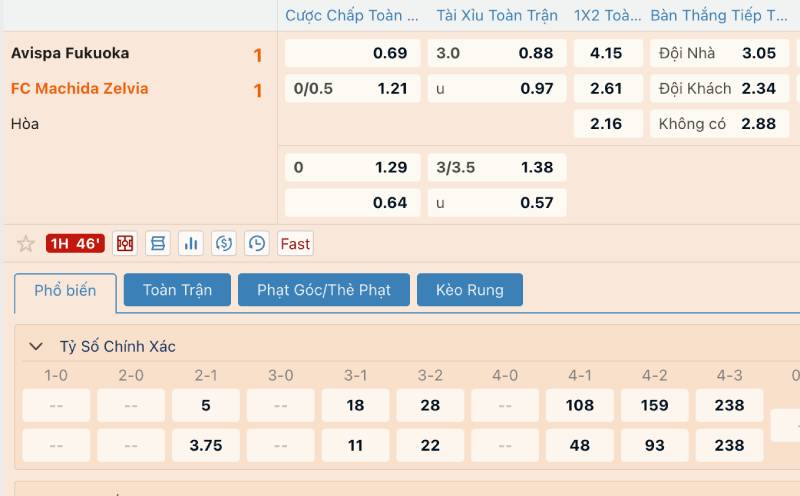Click the Fast bet button
This screenshot has width=800, height=496.
click(x=295, y=244)
